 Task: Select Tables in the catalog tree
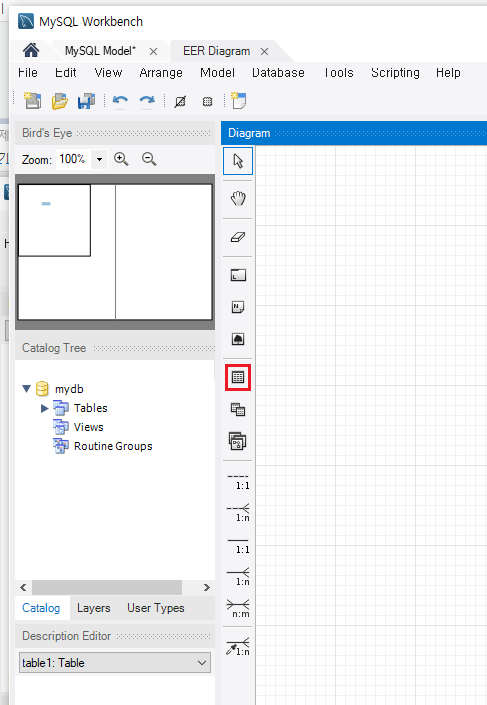pos(90,408)
